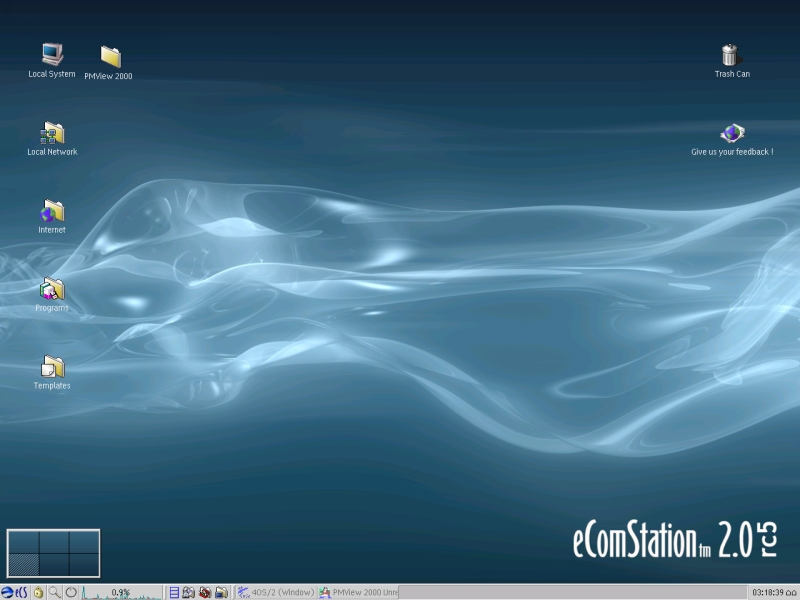Open the 'Give us your feedback !' icon

pos(732,133)
